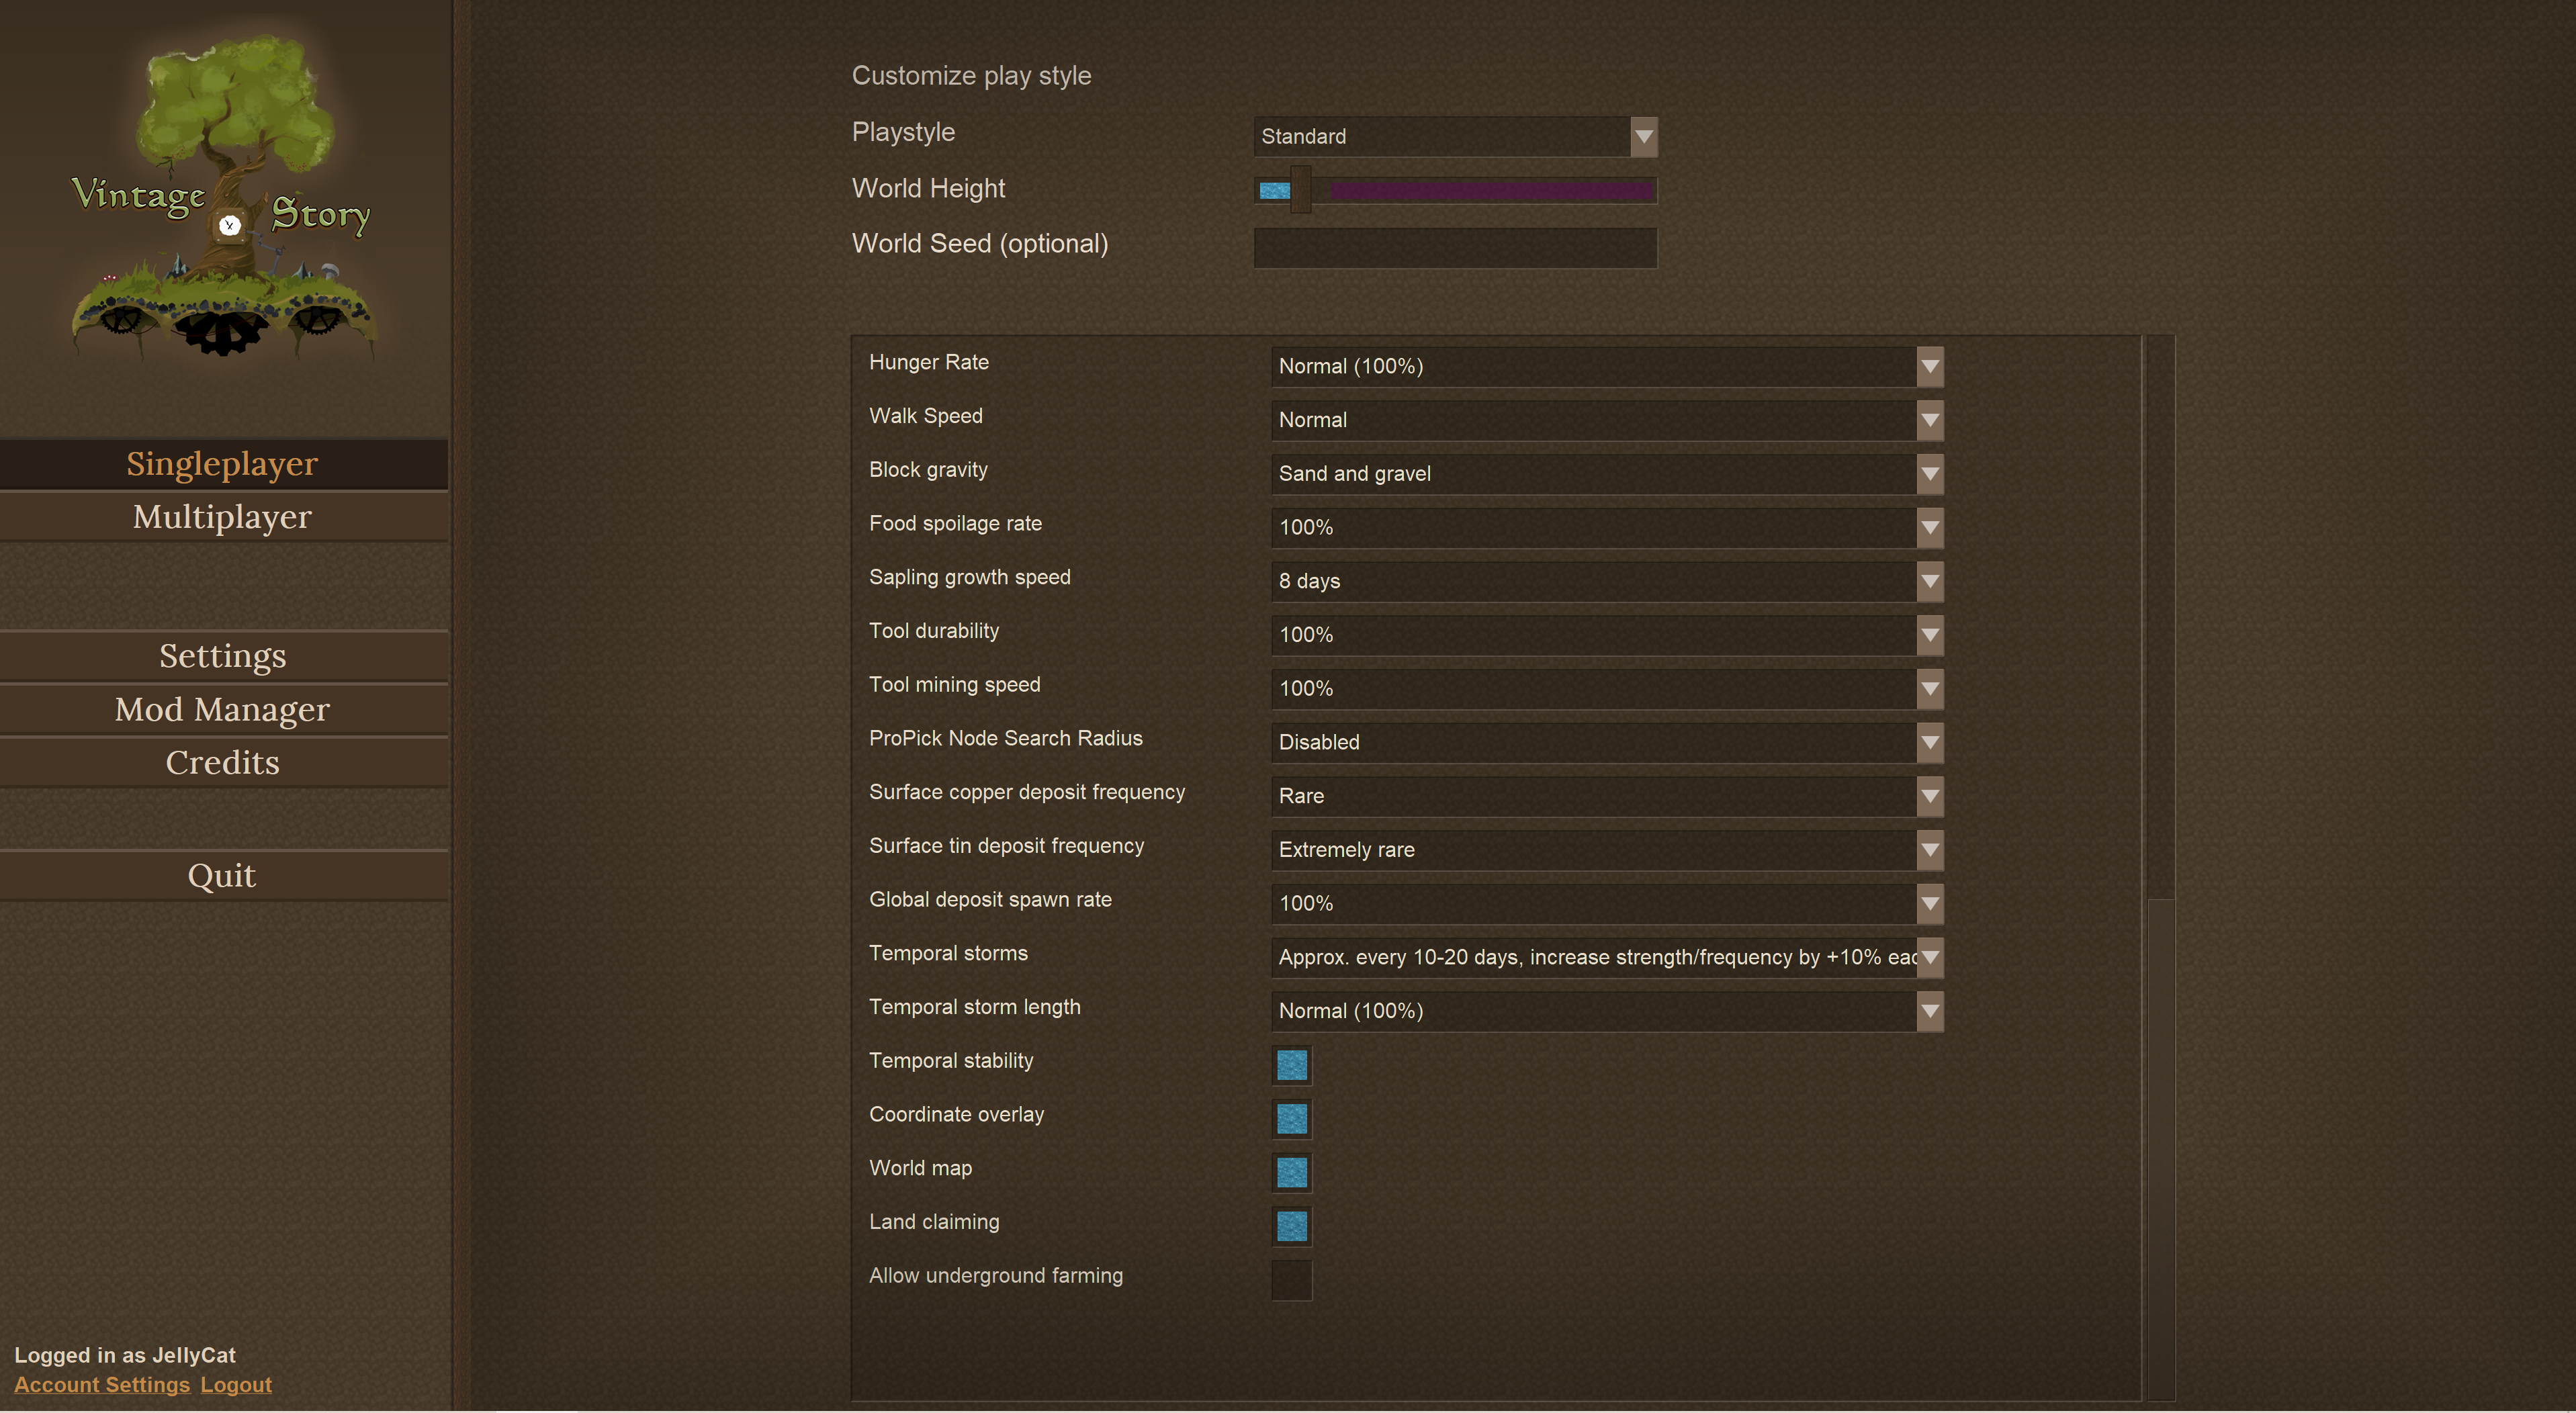The height and width of the screenshot is (1413, 2576).
Task: Focus the World Seed input field
Action: [1454, 247]
